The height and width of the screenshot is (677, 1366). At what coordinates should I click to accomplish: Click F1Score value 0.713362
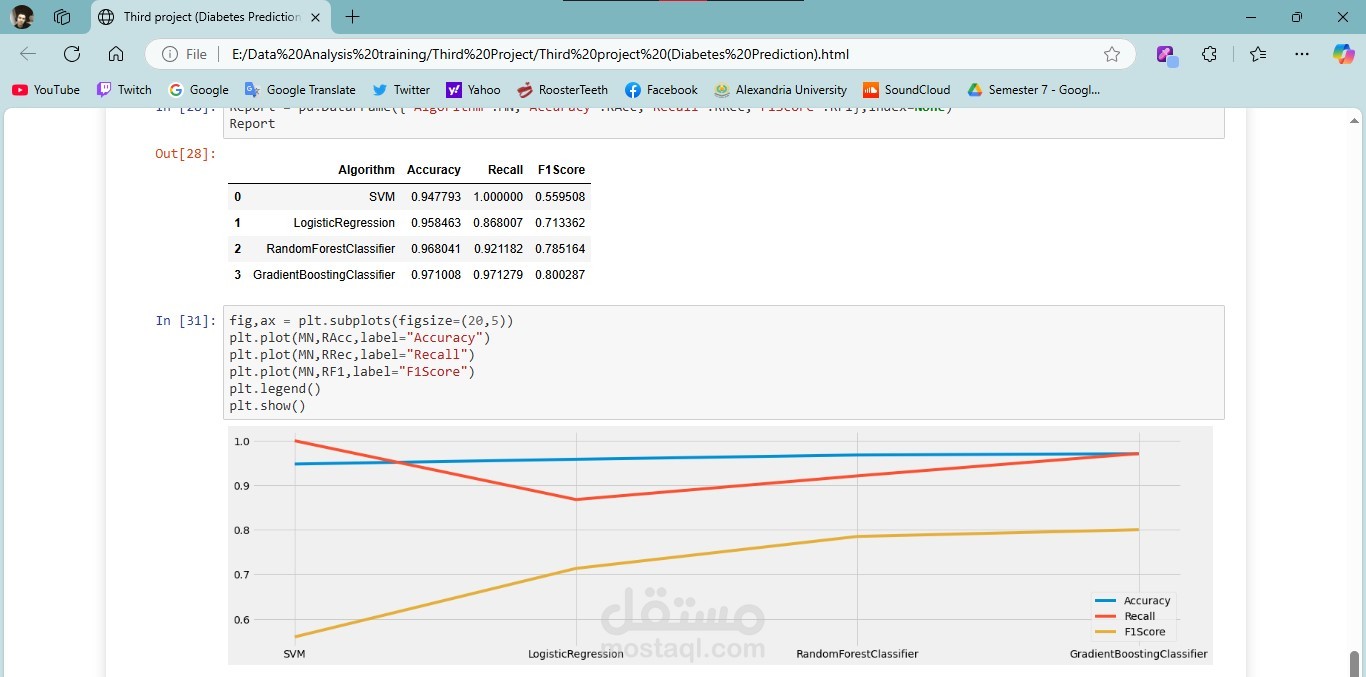[x=560, y=223]
